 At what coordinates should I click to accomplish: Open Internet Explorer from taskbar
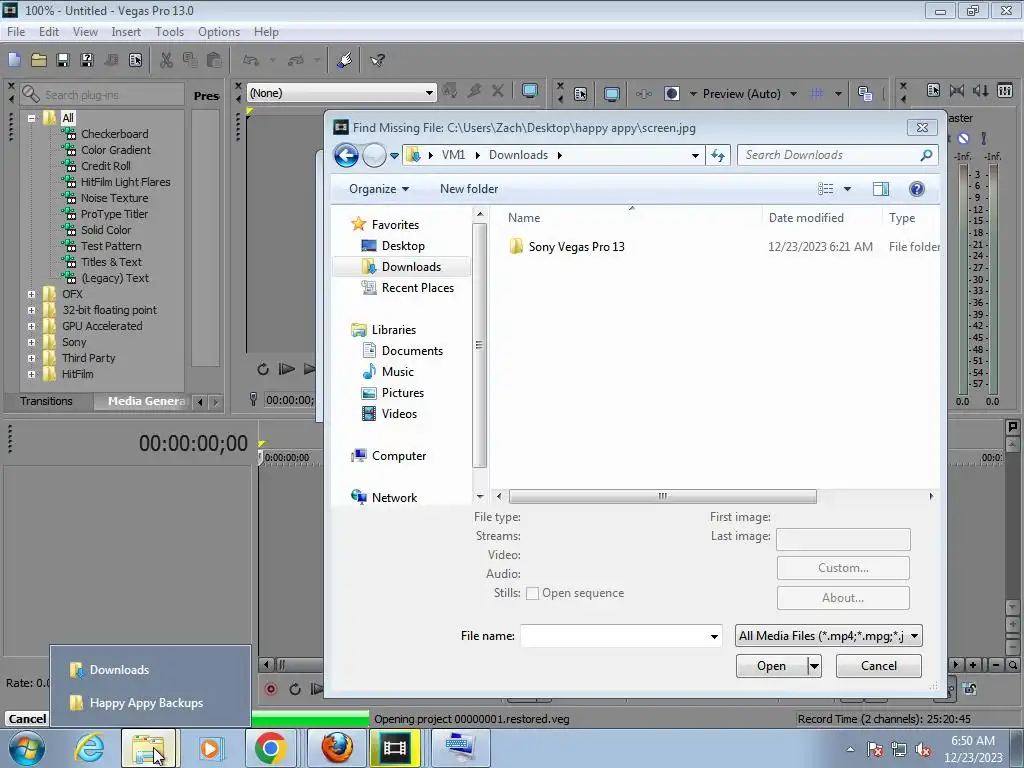[x=89, y=748]
